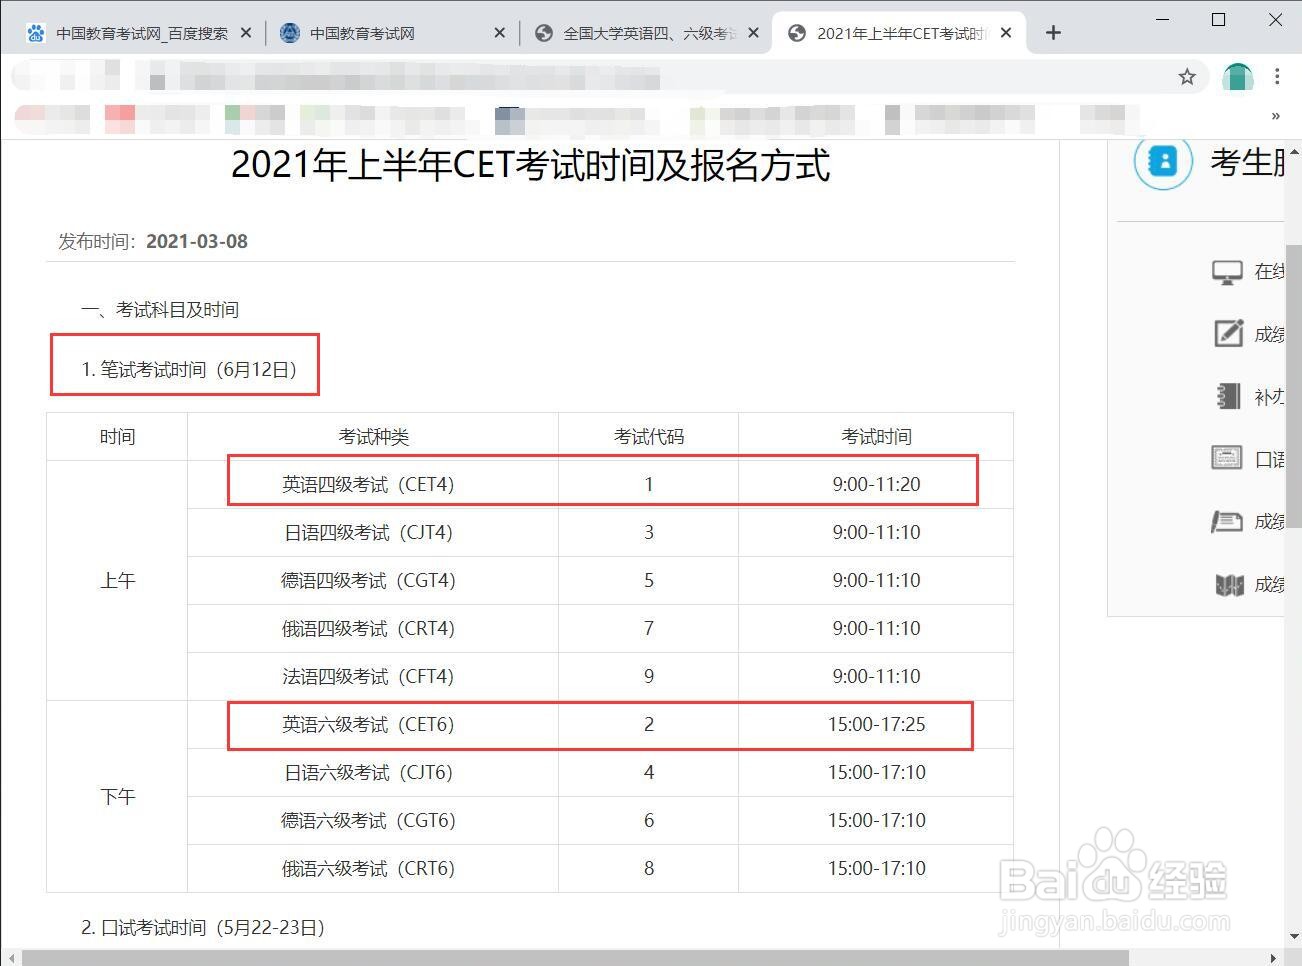Viewport: 1302px width, 966px height.
Task: Click the Baidu paw favicon on first tab
Action: pos(36,33)
